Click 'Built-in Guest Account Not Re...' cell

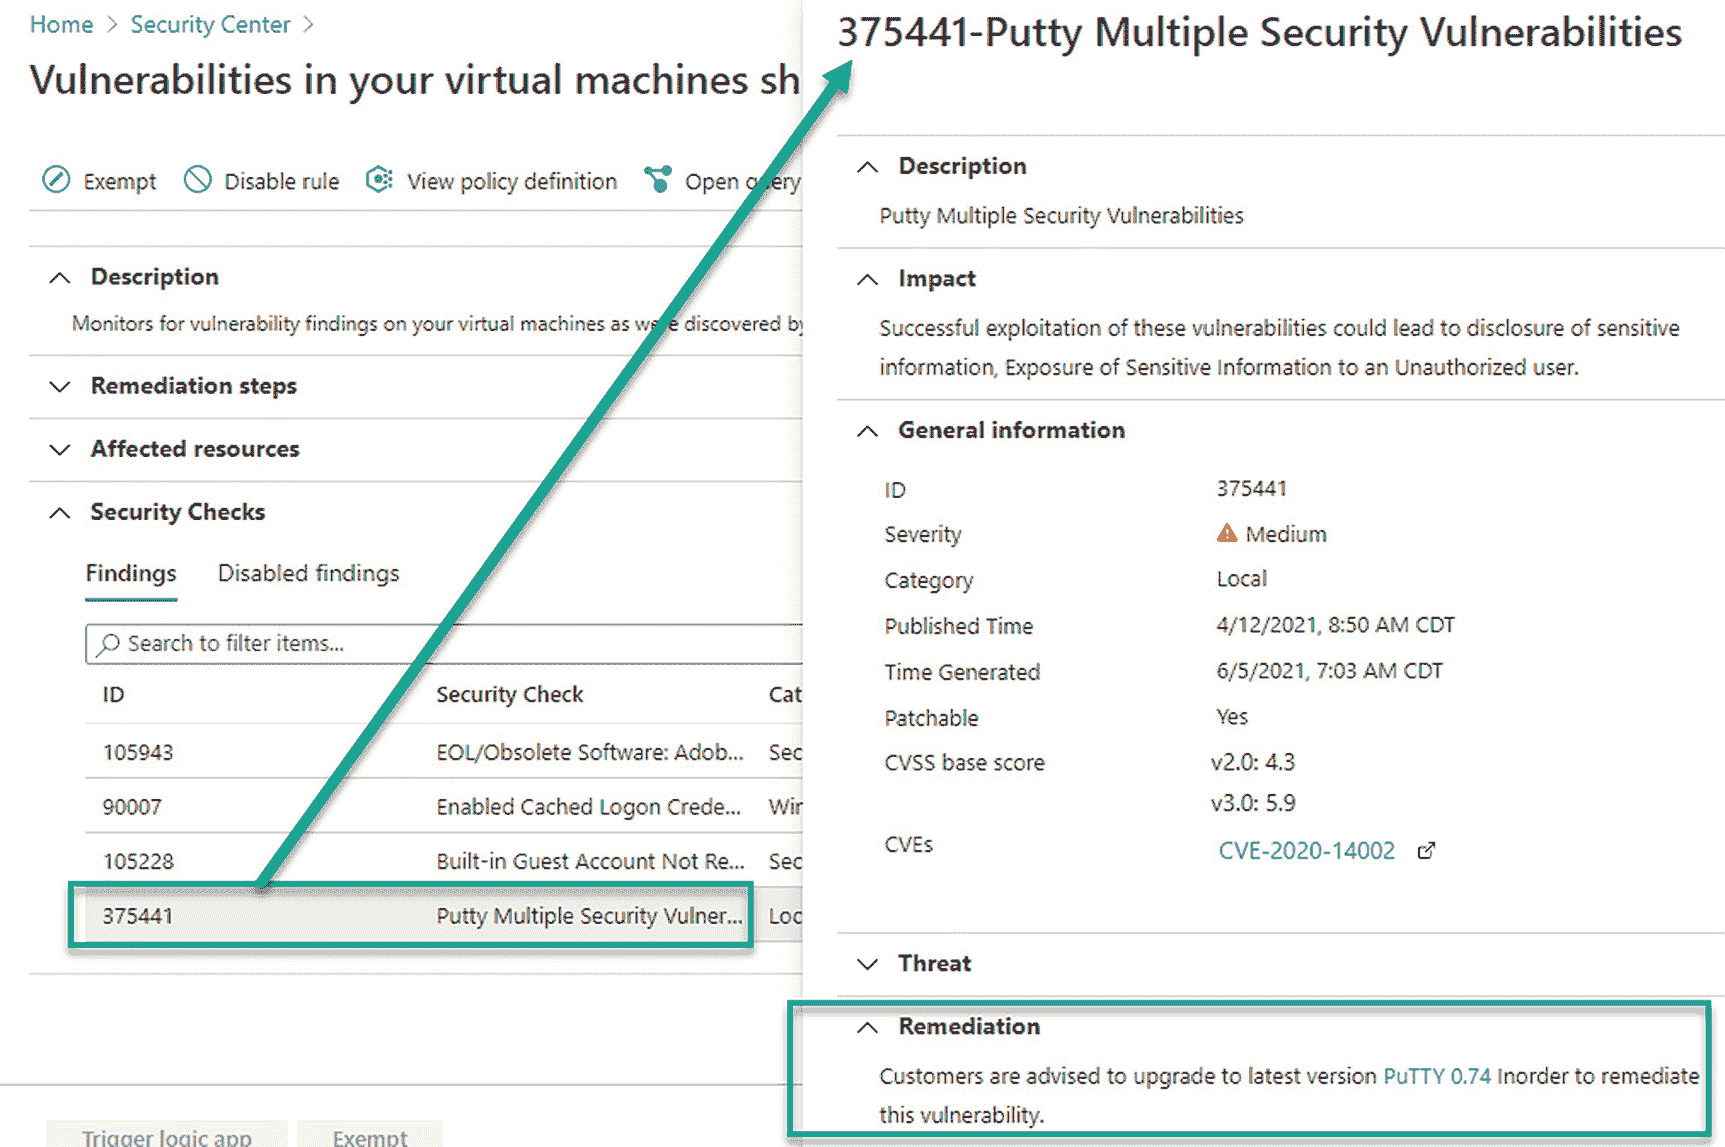590,861
